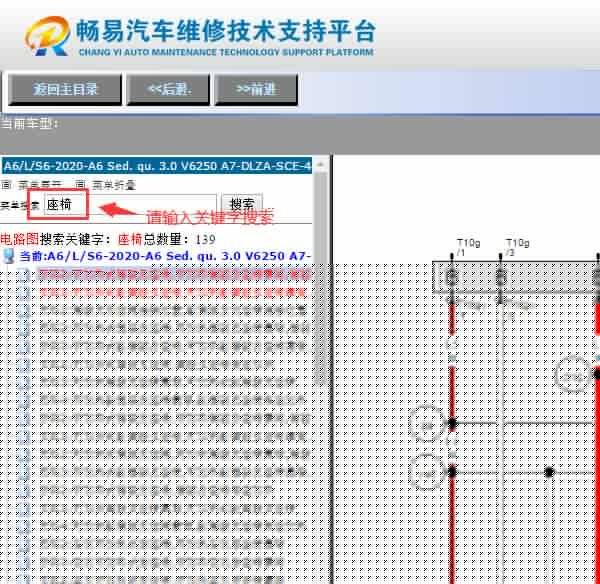Click the left panel scrollbar thumb
600x584 pixels.
[321, 279]
